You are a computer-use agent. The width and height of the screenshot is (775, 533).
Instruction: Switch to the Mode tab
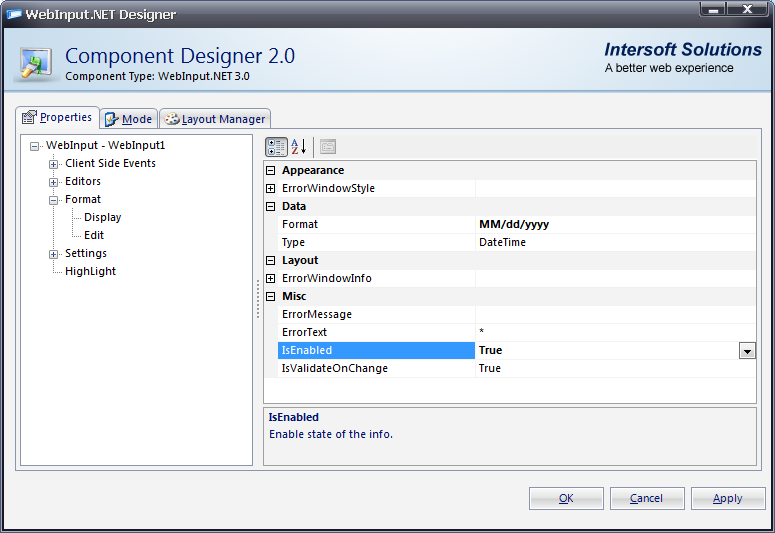129,119
